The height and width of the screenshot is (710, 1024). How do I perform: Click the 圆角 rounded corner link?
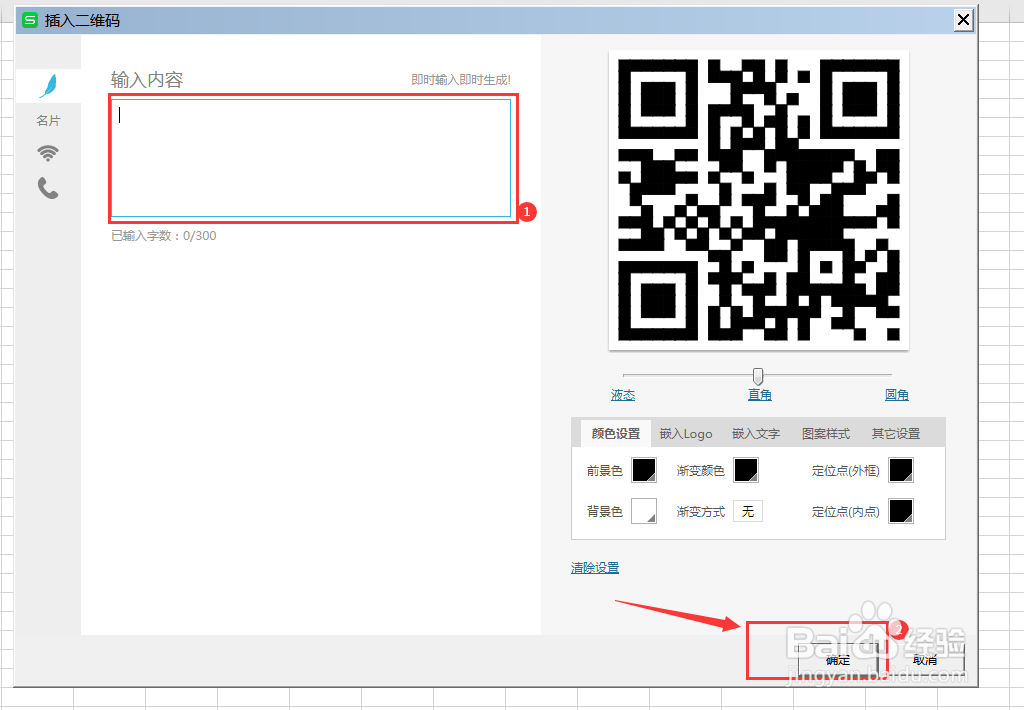coord(897,394)
